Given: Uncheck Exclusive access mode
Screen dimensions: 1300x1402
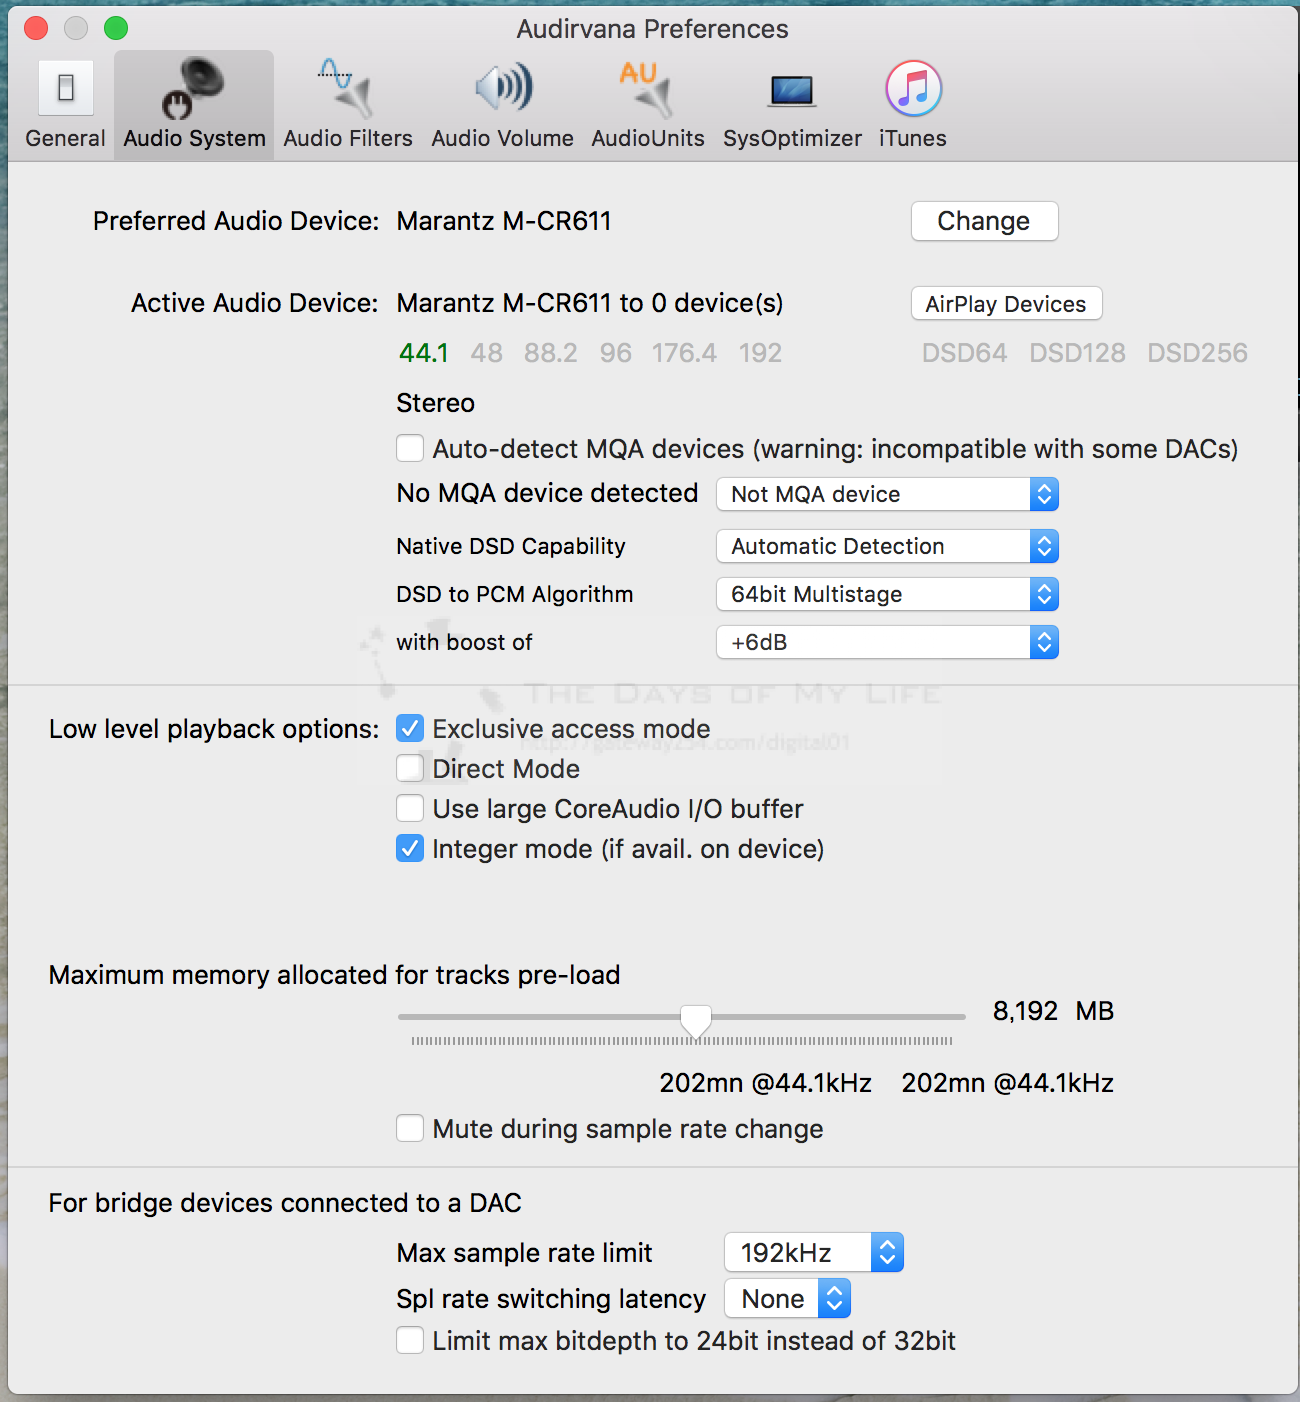Looking at the screenshot, I should click(410, 728).
